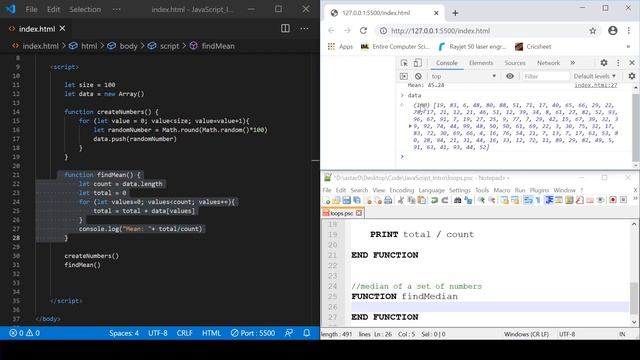The width and height of the screenshot is (640, 360).
Task: Open the Edit menu in VS Code
Action: 53,9
